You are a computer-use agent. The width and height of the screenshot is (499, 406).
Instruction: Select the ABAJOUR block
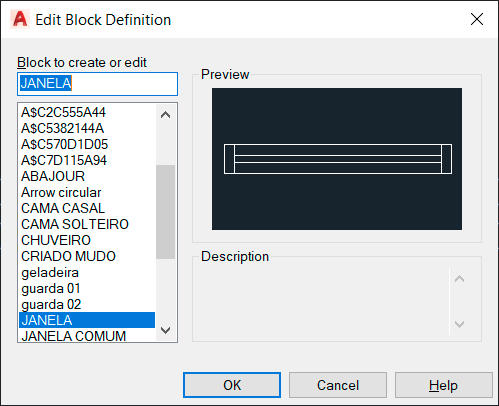[87, 176]
